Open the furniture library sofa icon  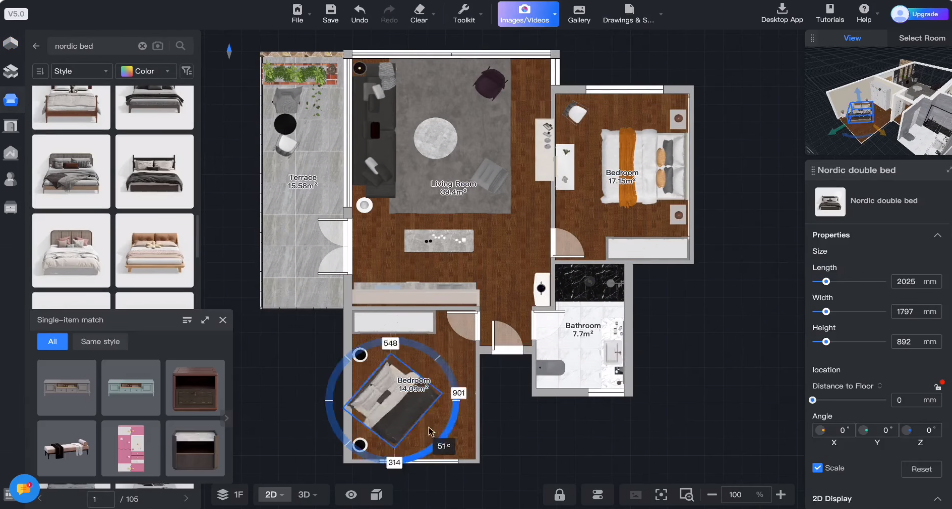point(10,99)
